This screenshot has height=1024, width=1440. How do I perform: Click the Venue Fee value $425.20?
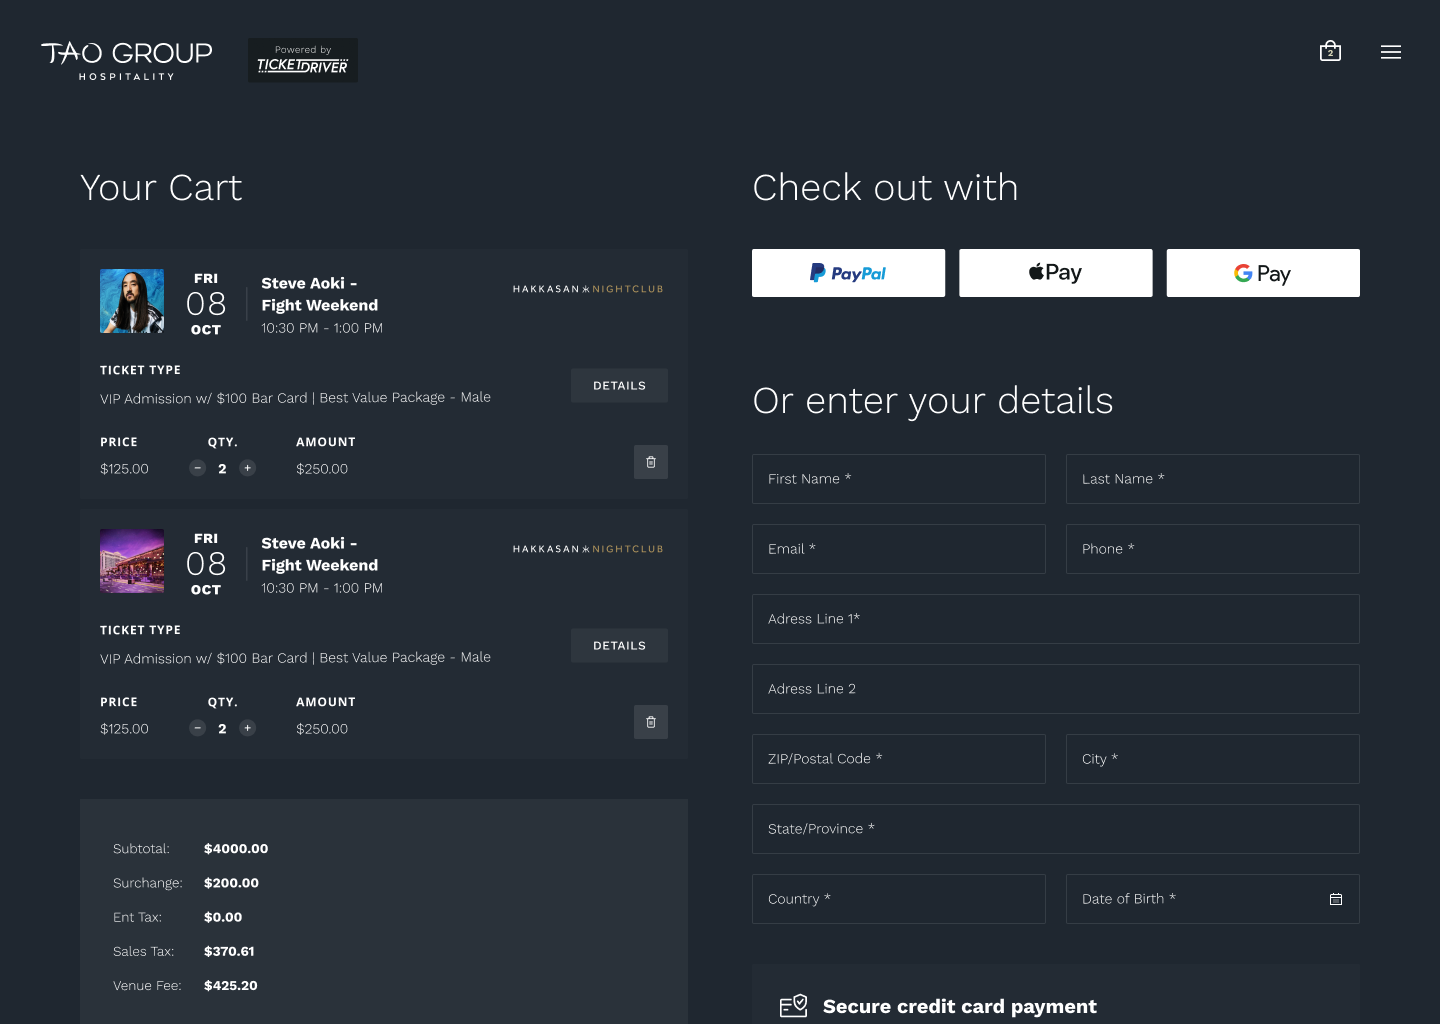pyautogui.click(x=231, y=985)
